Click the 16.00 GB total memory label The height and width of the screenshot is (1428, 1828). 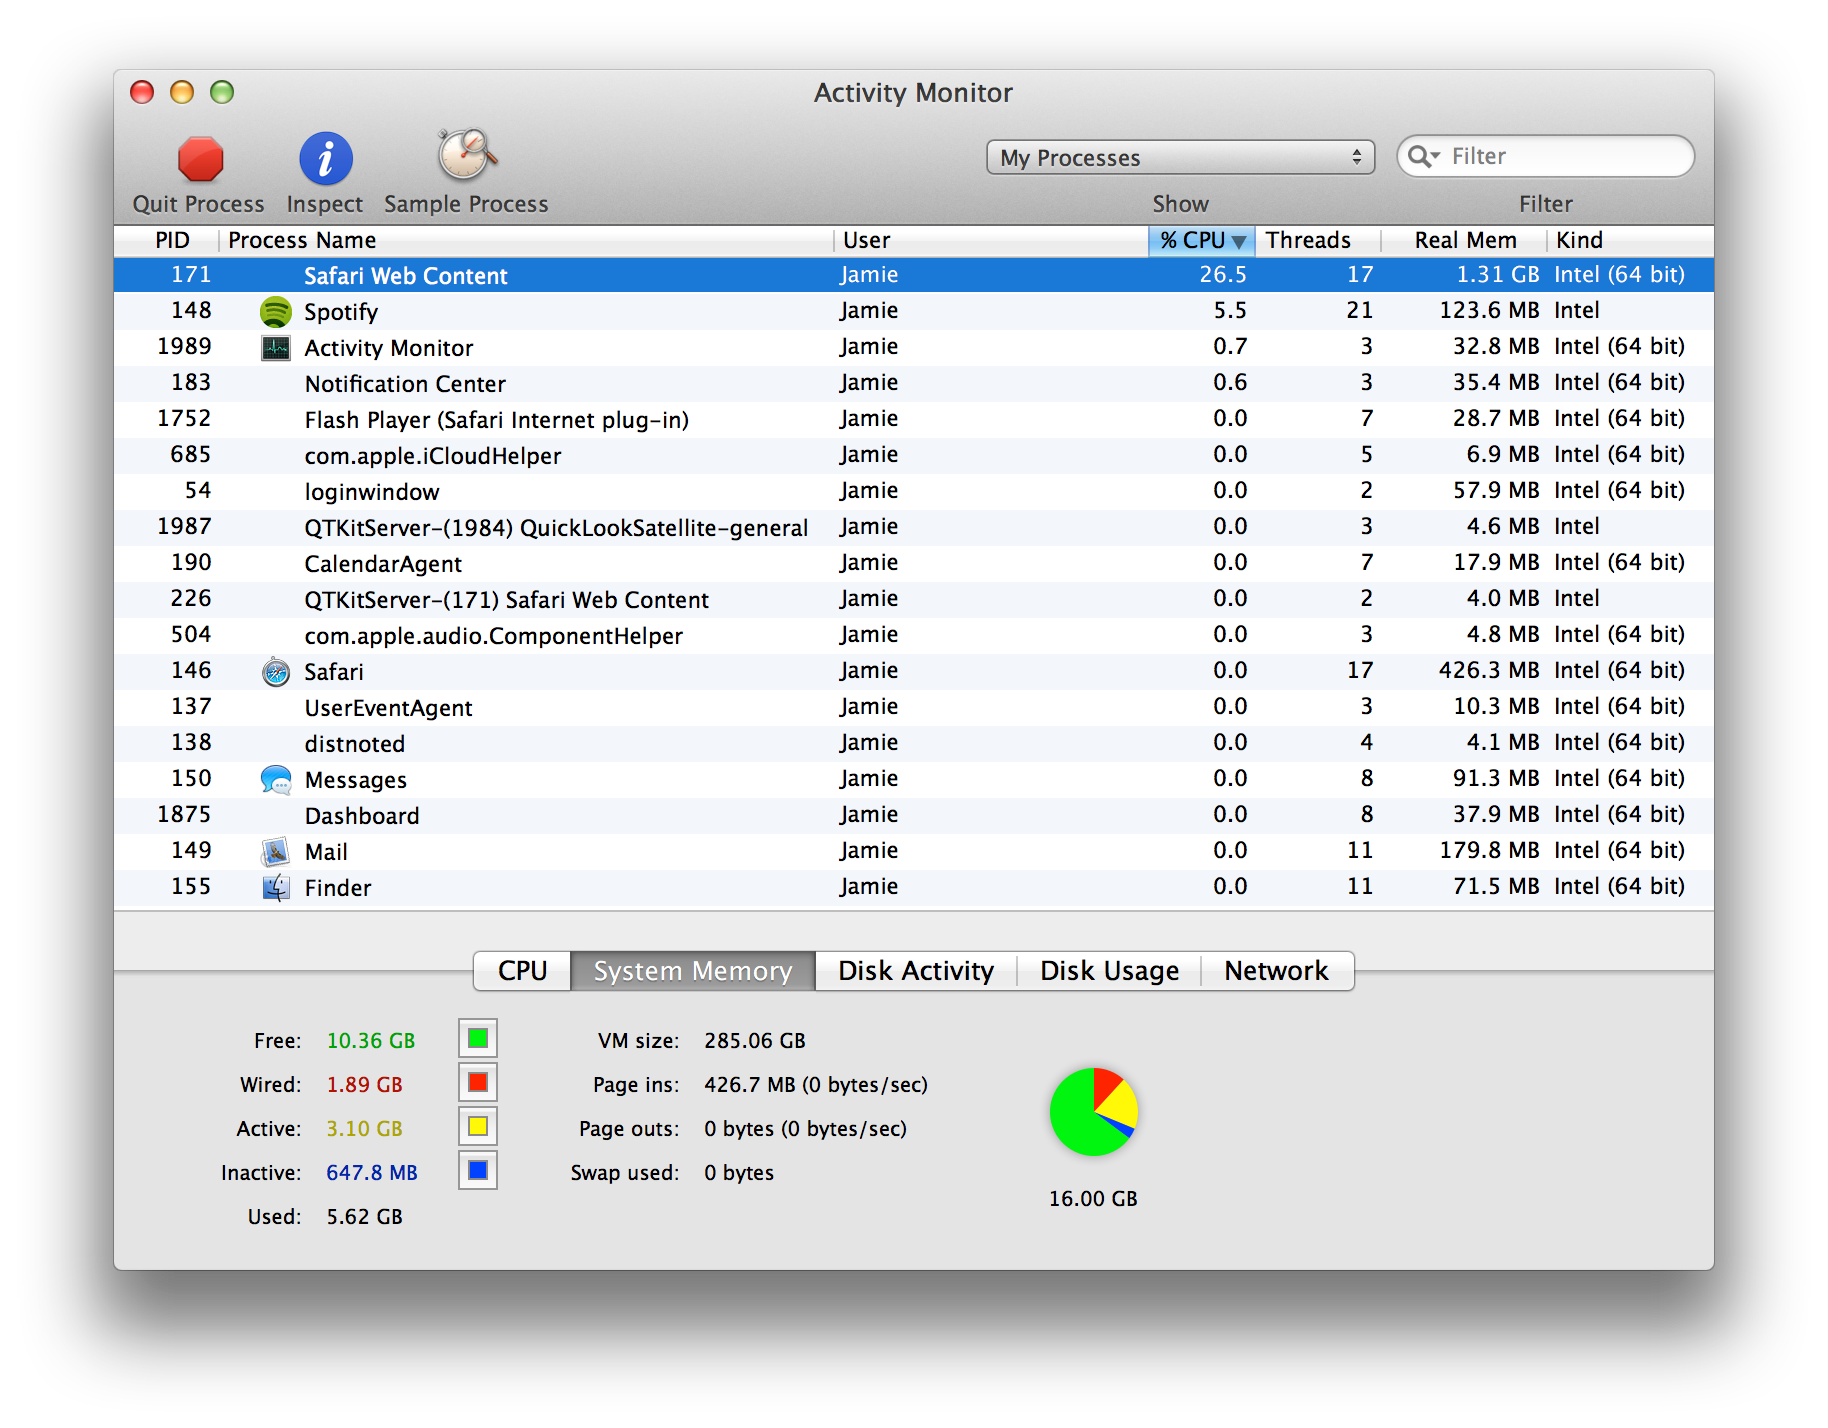(1093, 1198)
